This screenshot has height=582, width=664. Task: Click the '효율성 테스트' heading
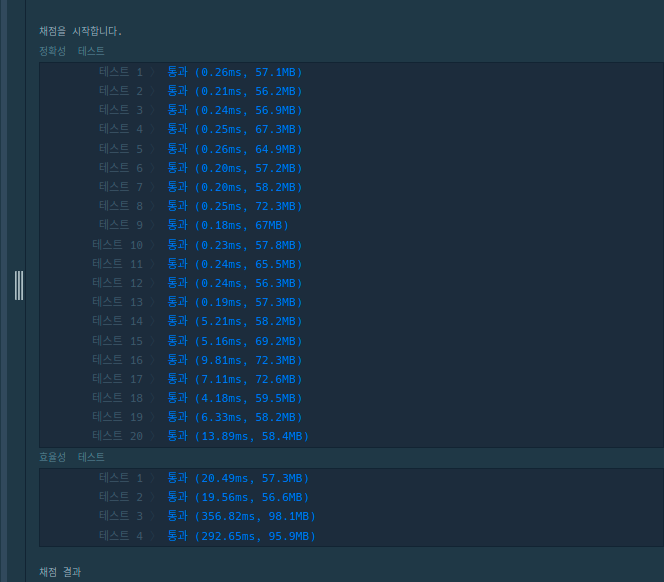point(72,457)
